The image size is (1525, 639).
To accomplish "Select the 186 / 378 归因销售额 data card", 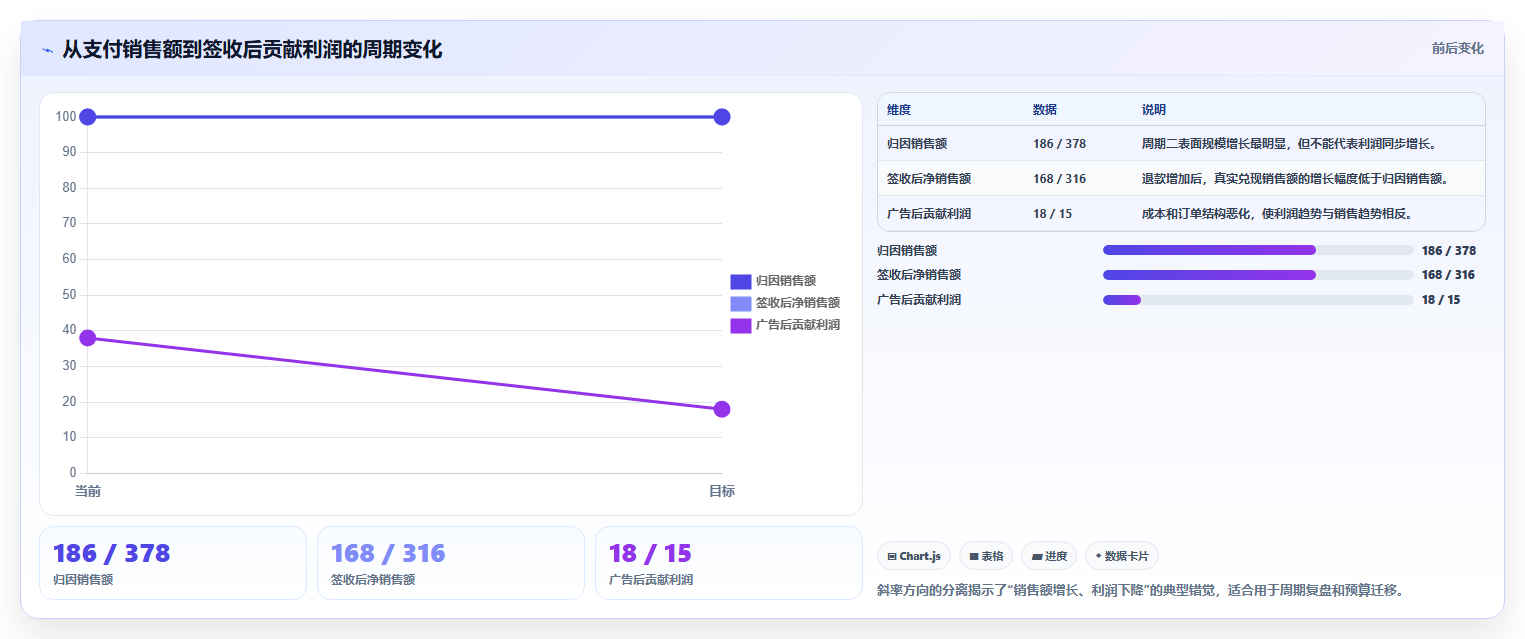I will point(173,563).
